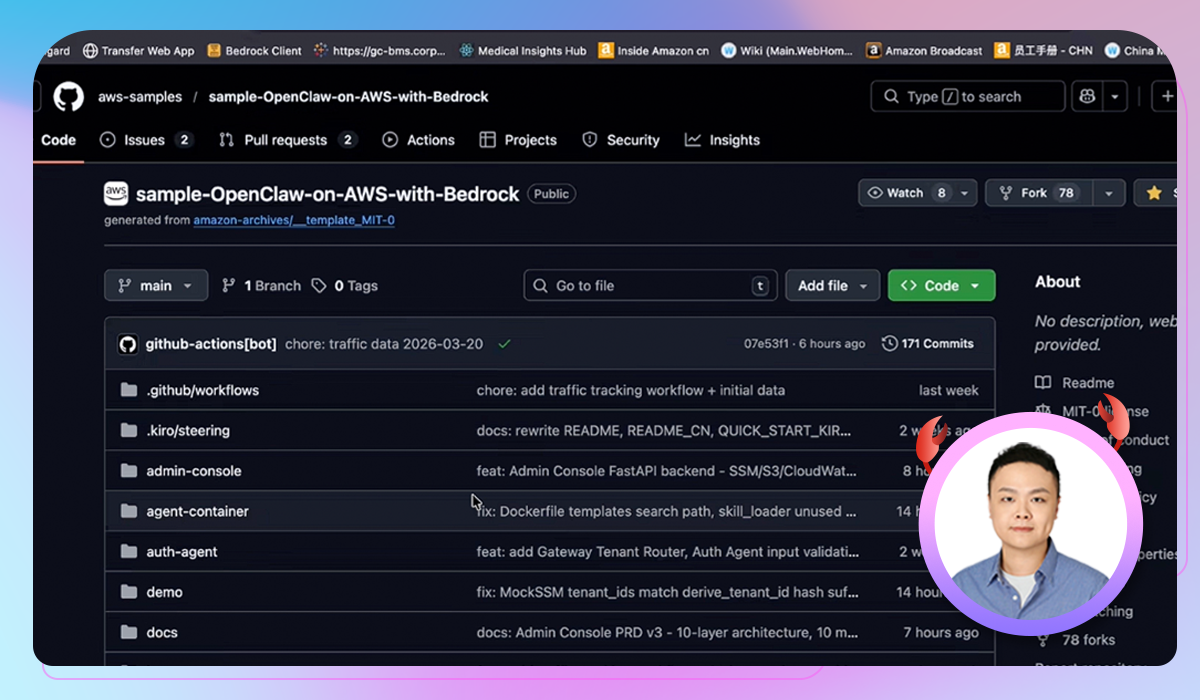Image resolution: width=1200 pixels, height=700 pixels.
Task: Open the dropdown arrow next to Copilot
Action: 1114,97
